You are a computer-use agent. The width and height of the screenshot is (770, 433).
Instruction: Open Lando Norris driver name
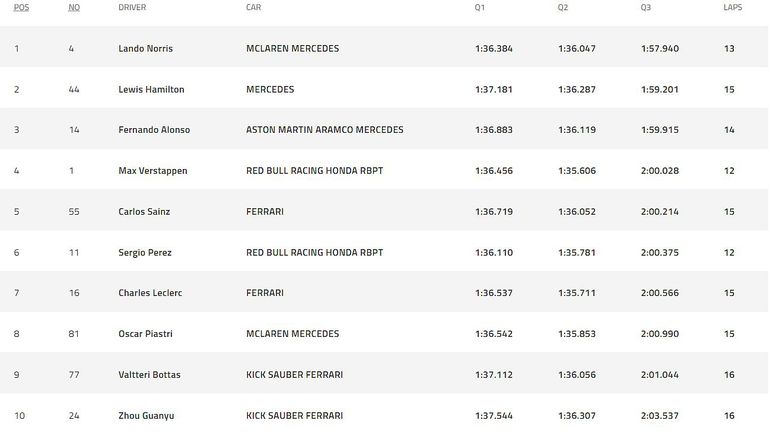[145, 49]
